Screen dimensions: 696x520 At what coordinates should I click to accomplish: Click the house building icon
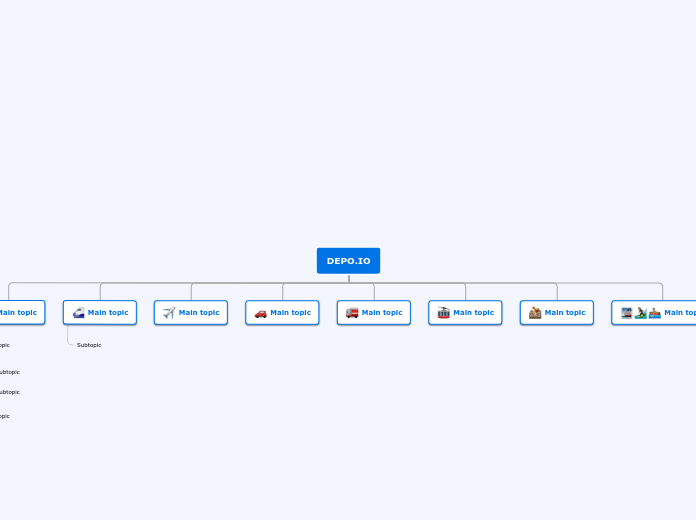tap(535, 313)
